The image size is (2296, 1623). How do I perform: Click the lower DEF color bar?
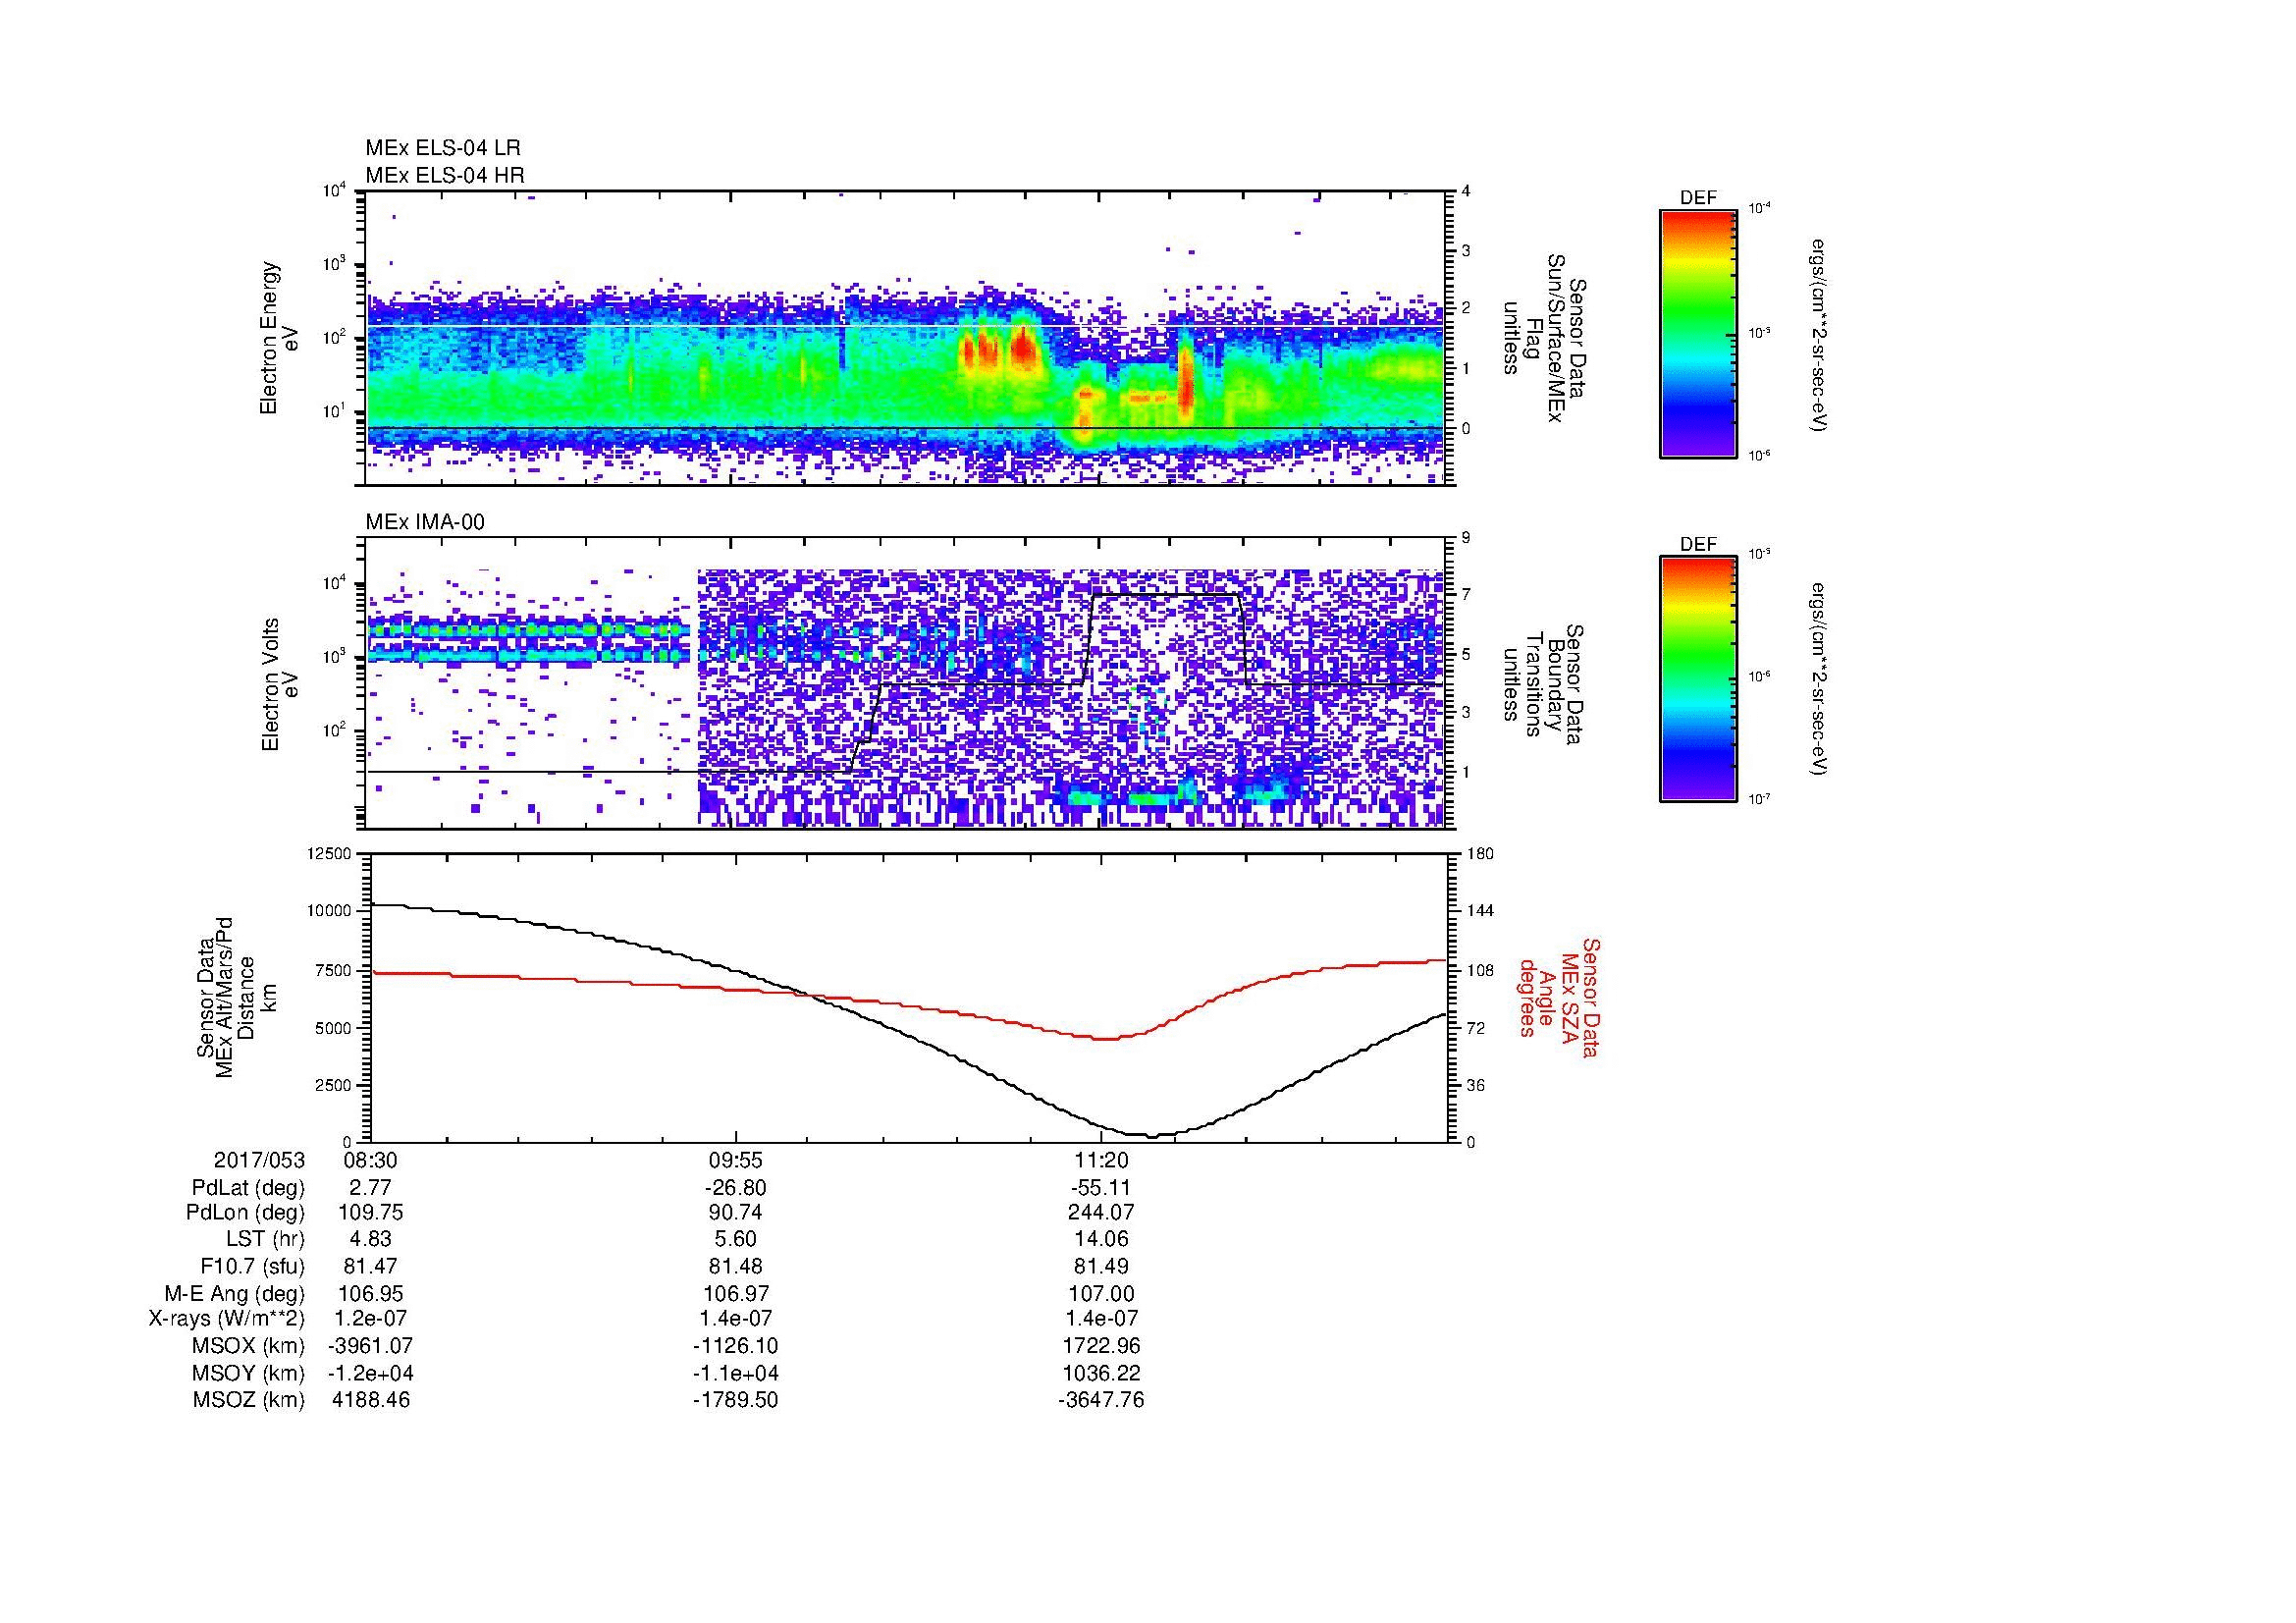(1698, 679)
